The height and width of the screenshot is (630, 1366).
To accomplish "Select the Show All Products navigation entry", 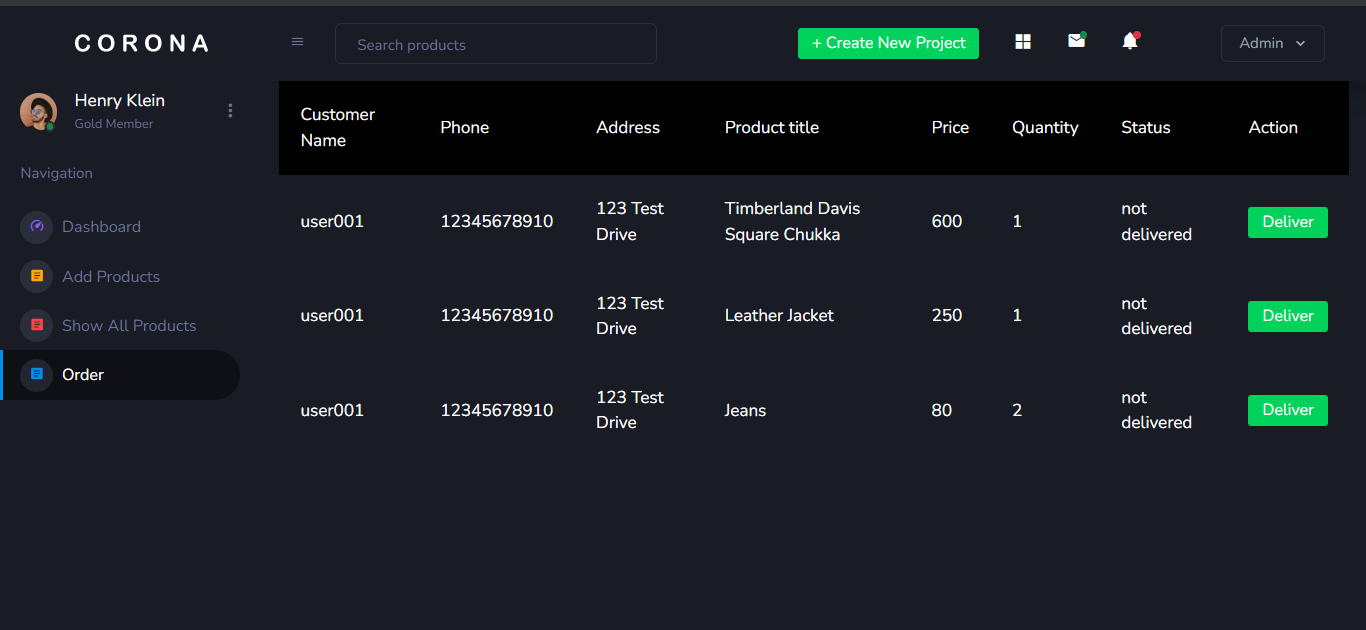I will 128,325.
